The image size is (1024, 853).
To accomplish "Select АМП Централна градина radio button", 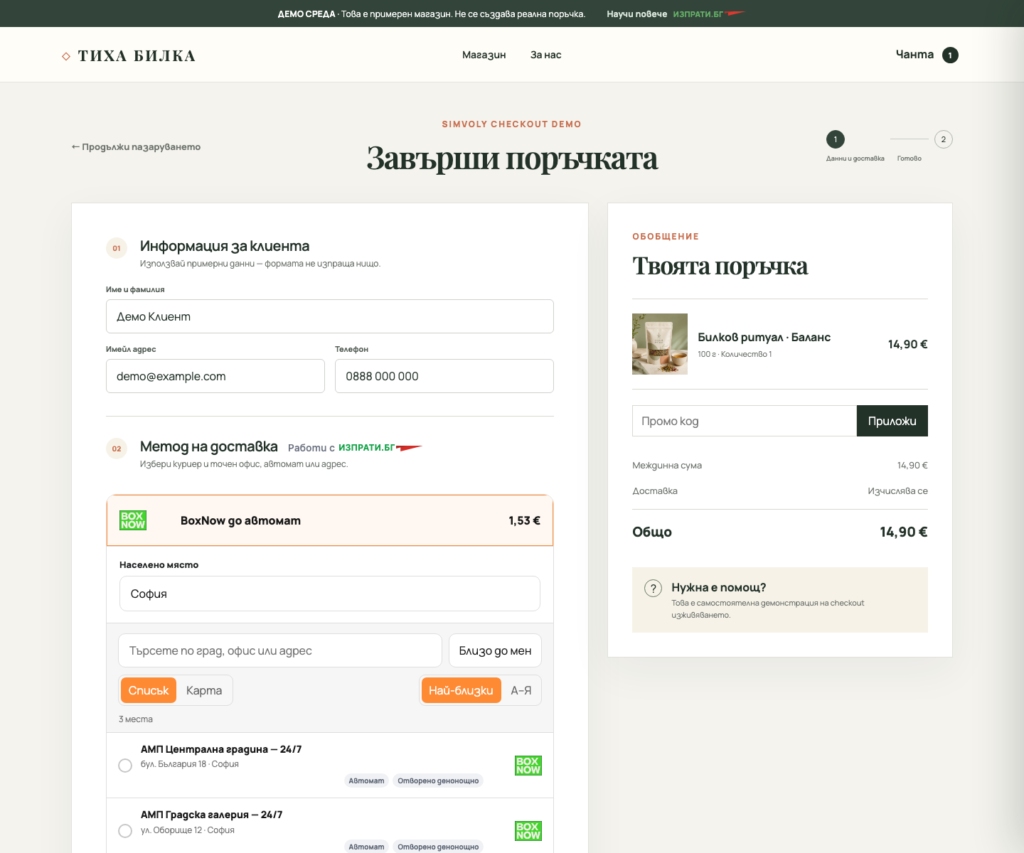I will point(125,765).
